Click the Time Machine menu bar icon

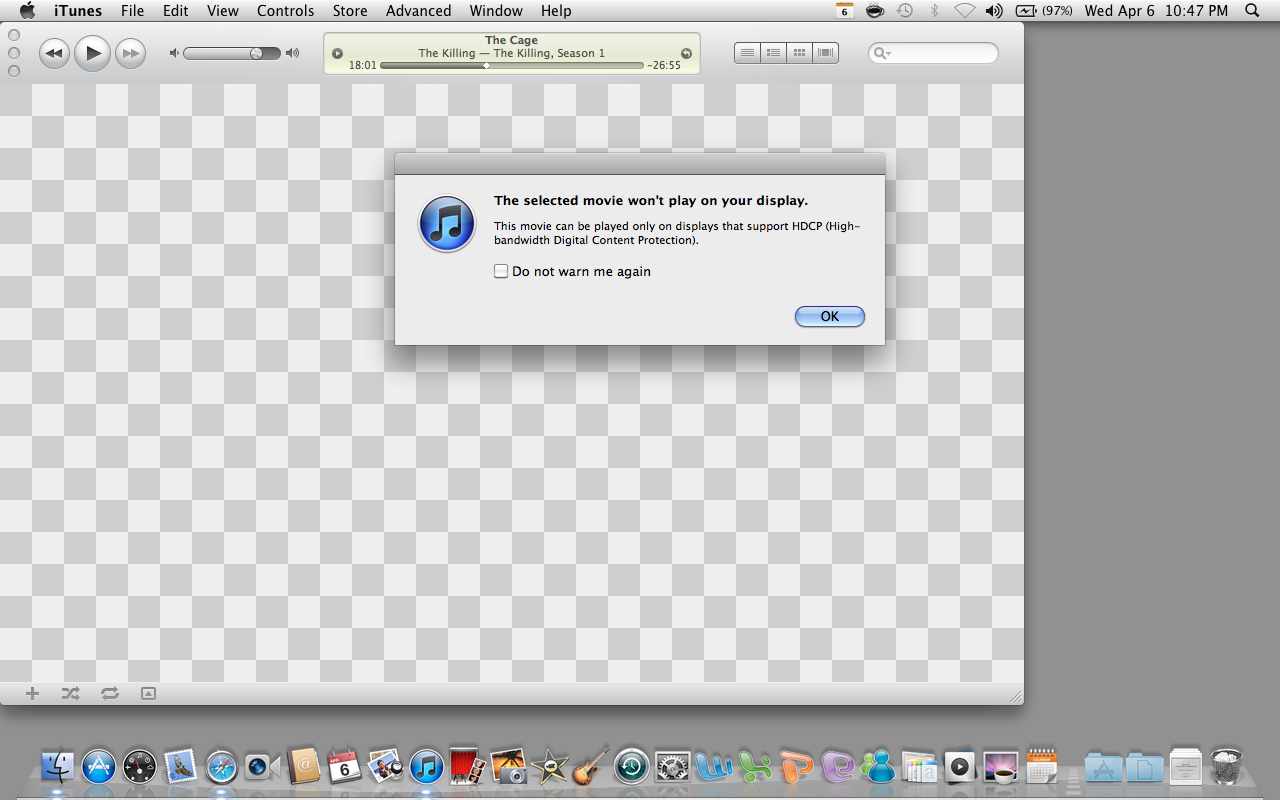pos(905,10)
